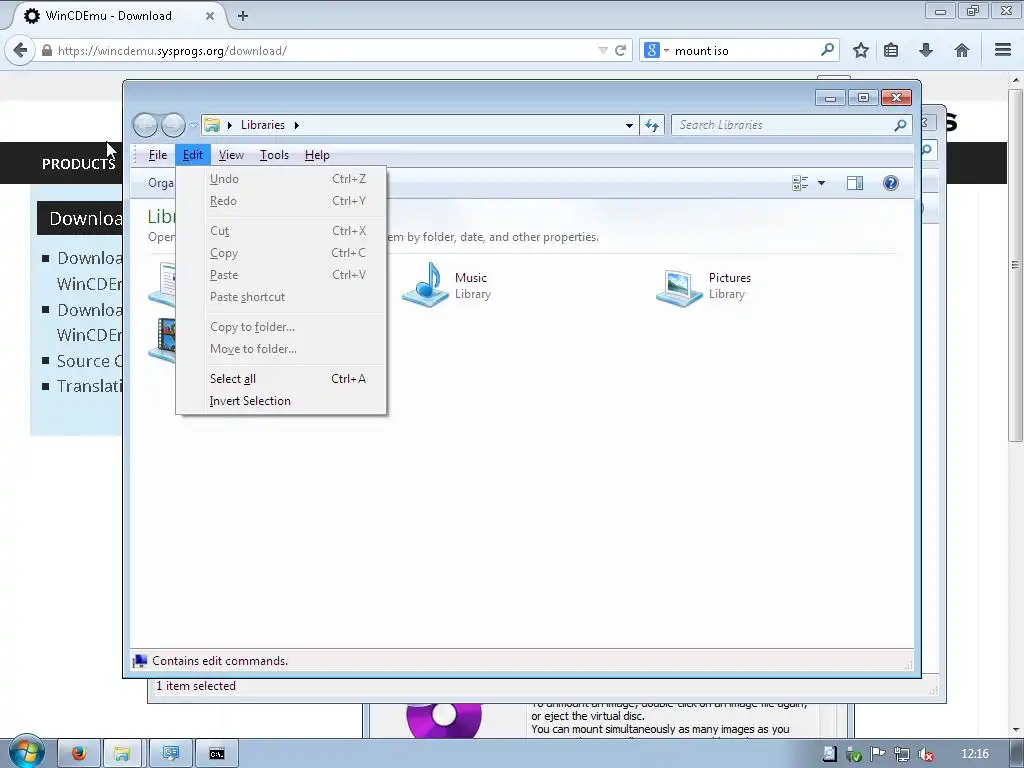Open Explorer help question mark icon
The width and height of the screenshot is (1024, 768).
[891, 183]
